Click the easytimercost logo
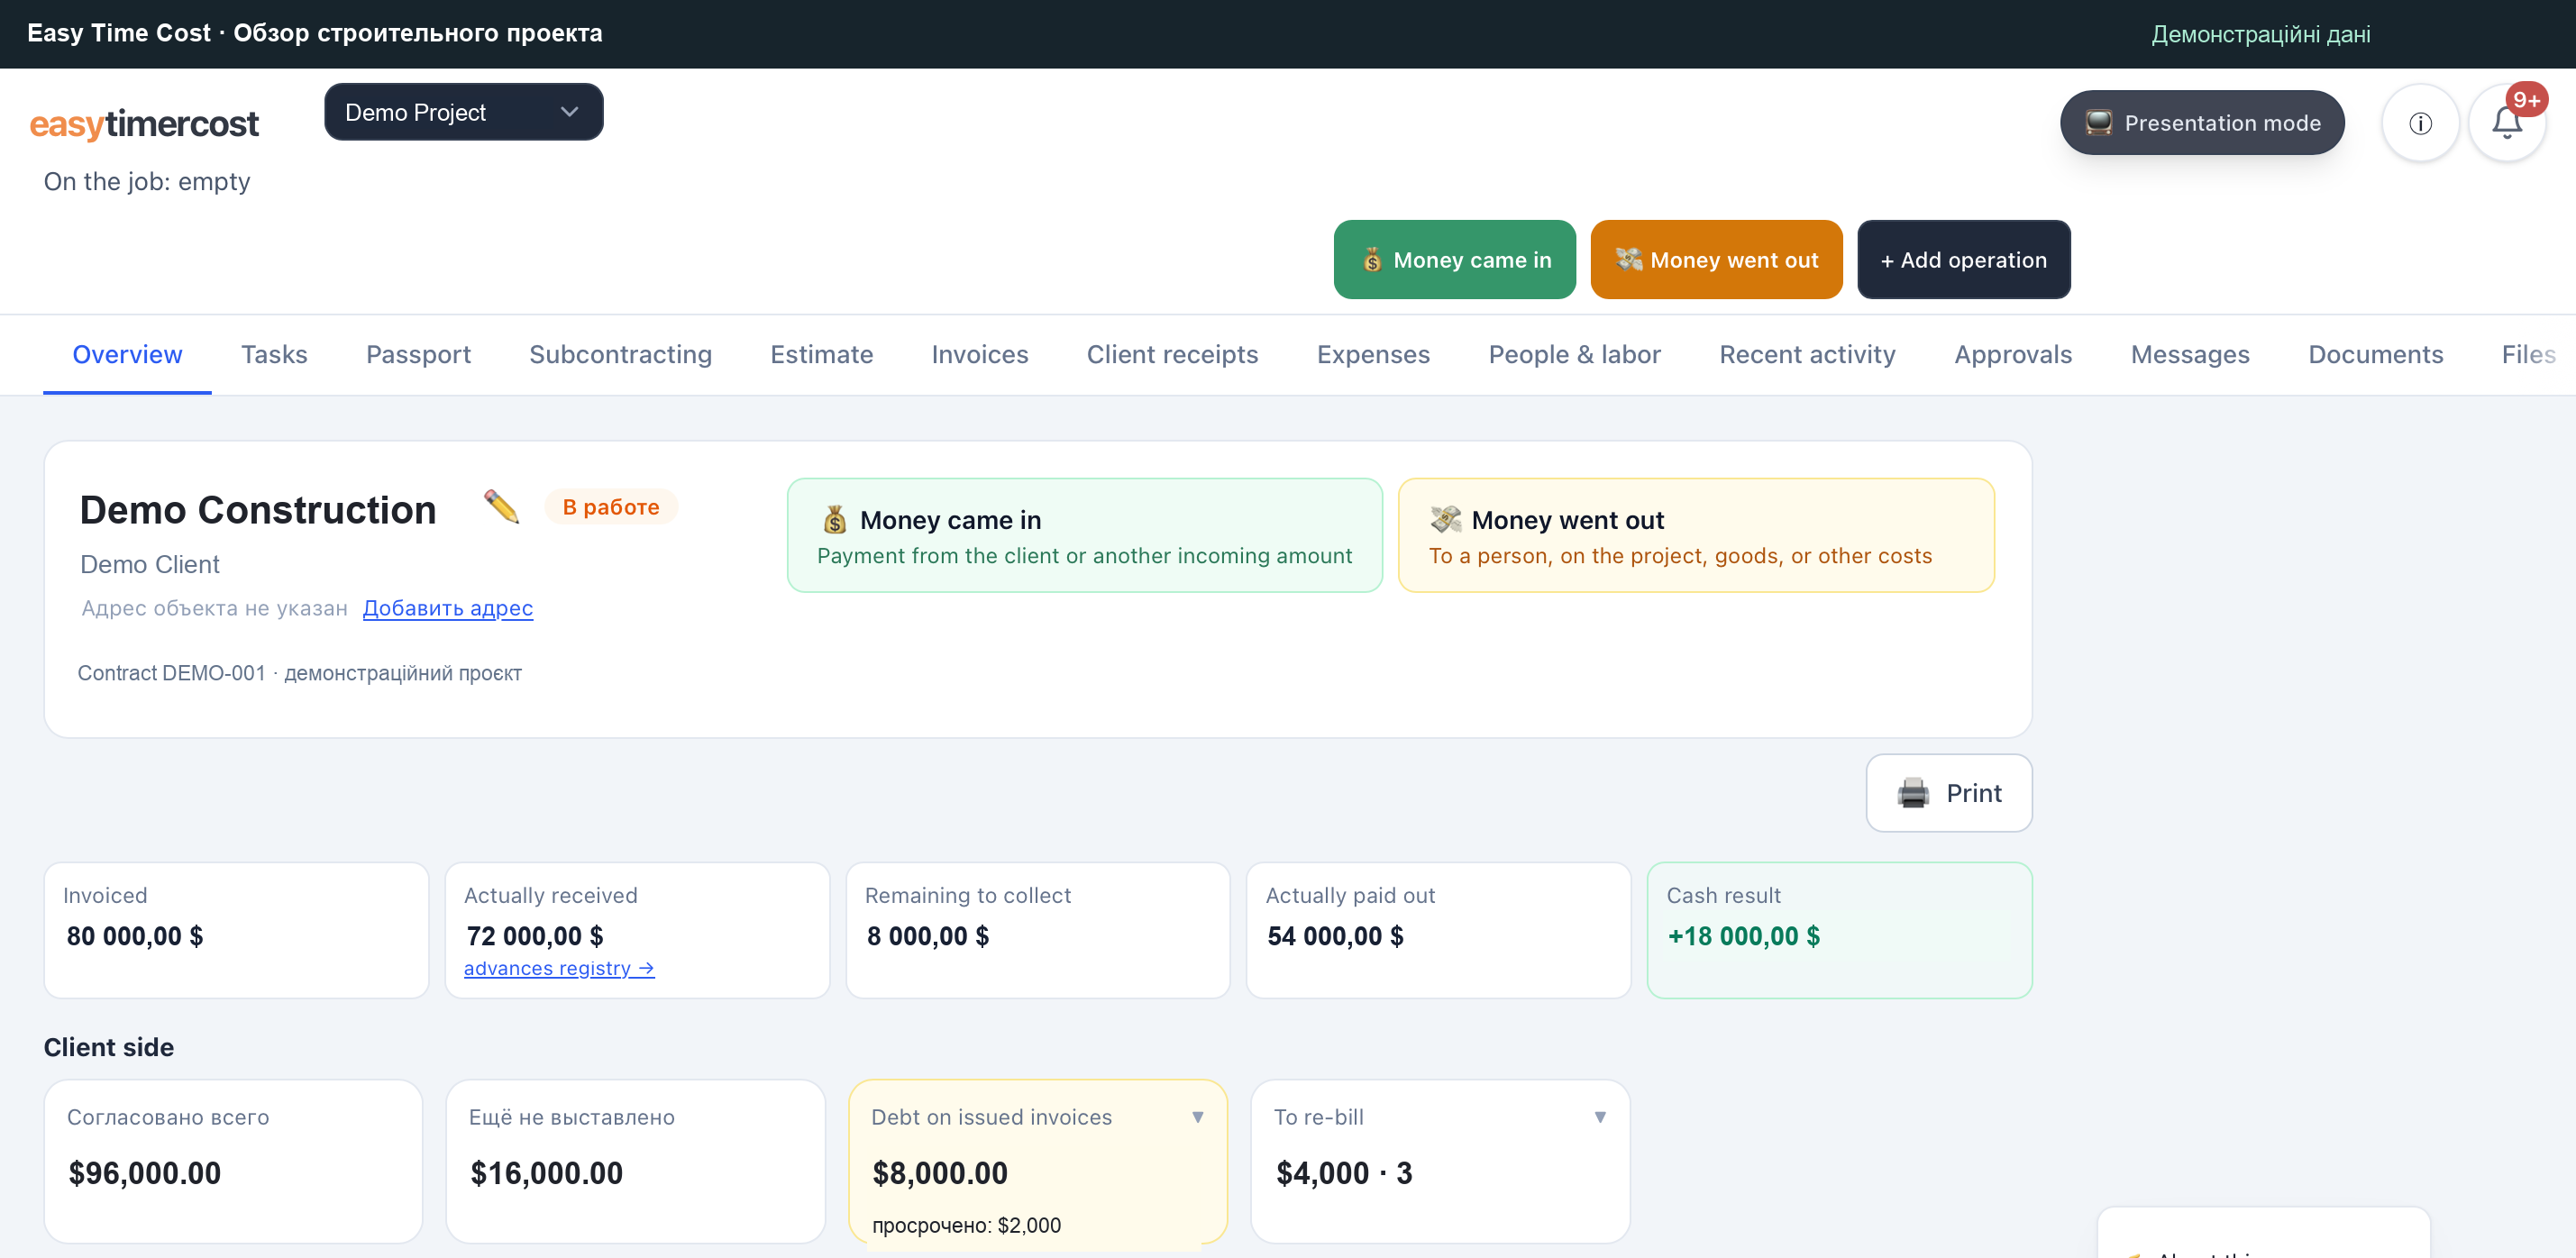The width and height of the screenshot is (2576, 1258). point(144,123)
